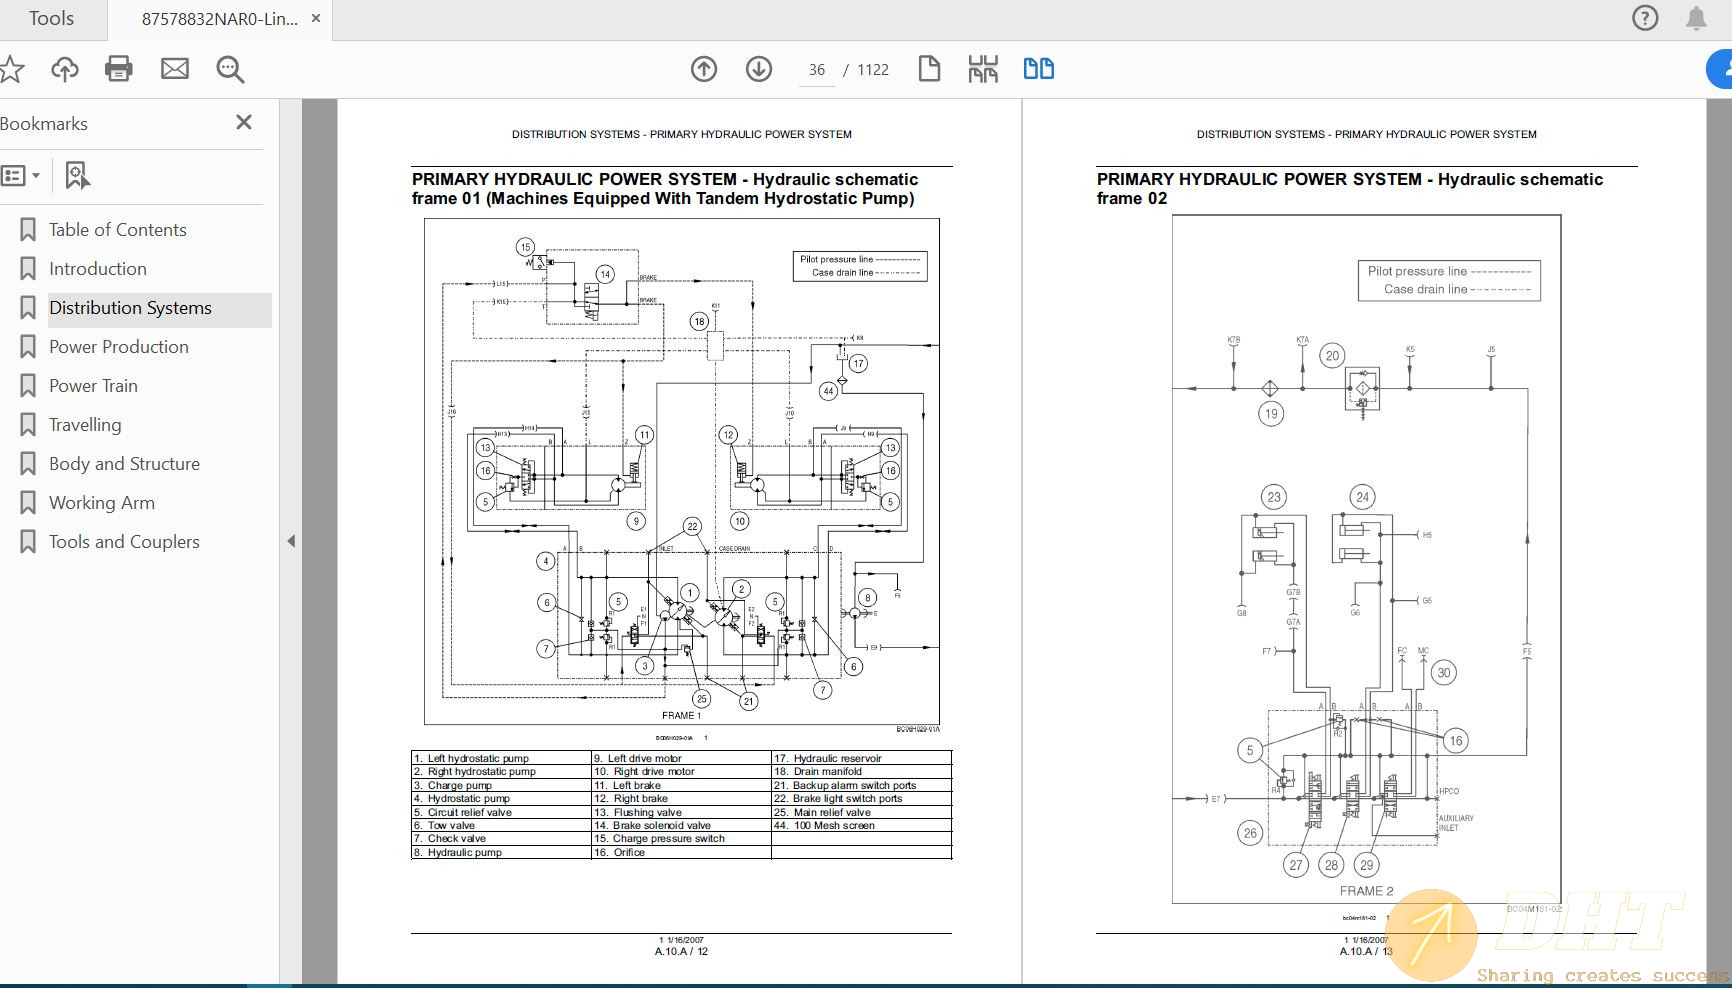1732x988 pixels.
Task: Switch to the Tools tab
Action: (51, 18)
